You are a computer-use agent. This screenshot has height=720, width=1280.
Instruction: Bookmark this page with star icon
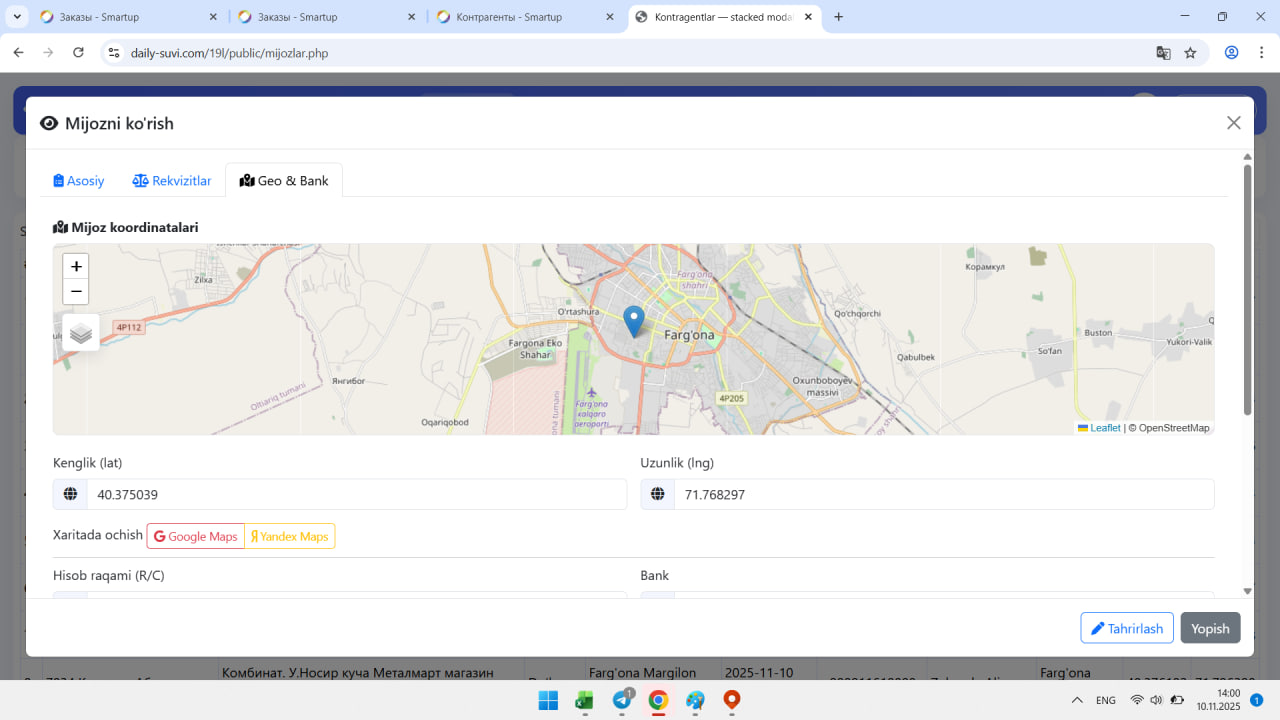coord(1190,53)
